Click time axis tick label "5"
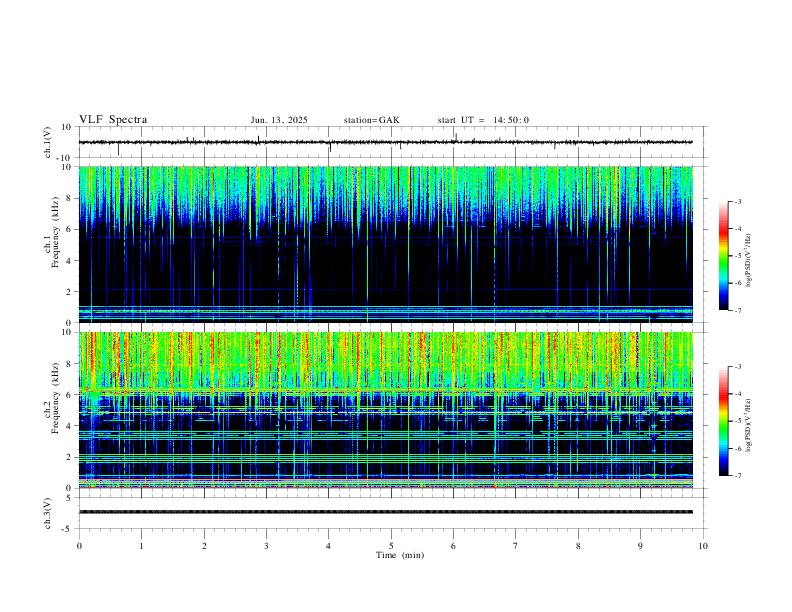This screenshot has height=612, width=792. click(x=391, y=546)
